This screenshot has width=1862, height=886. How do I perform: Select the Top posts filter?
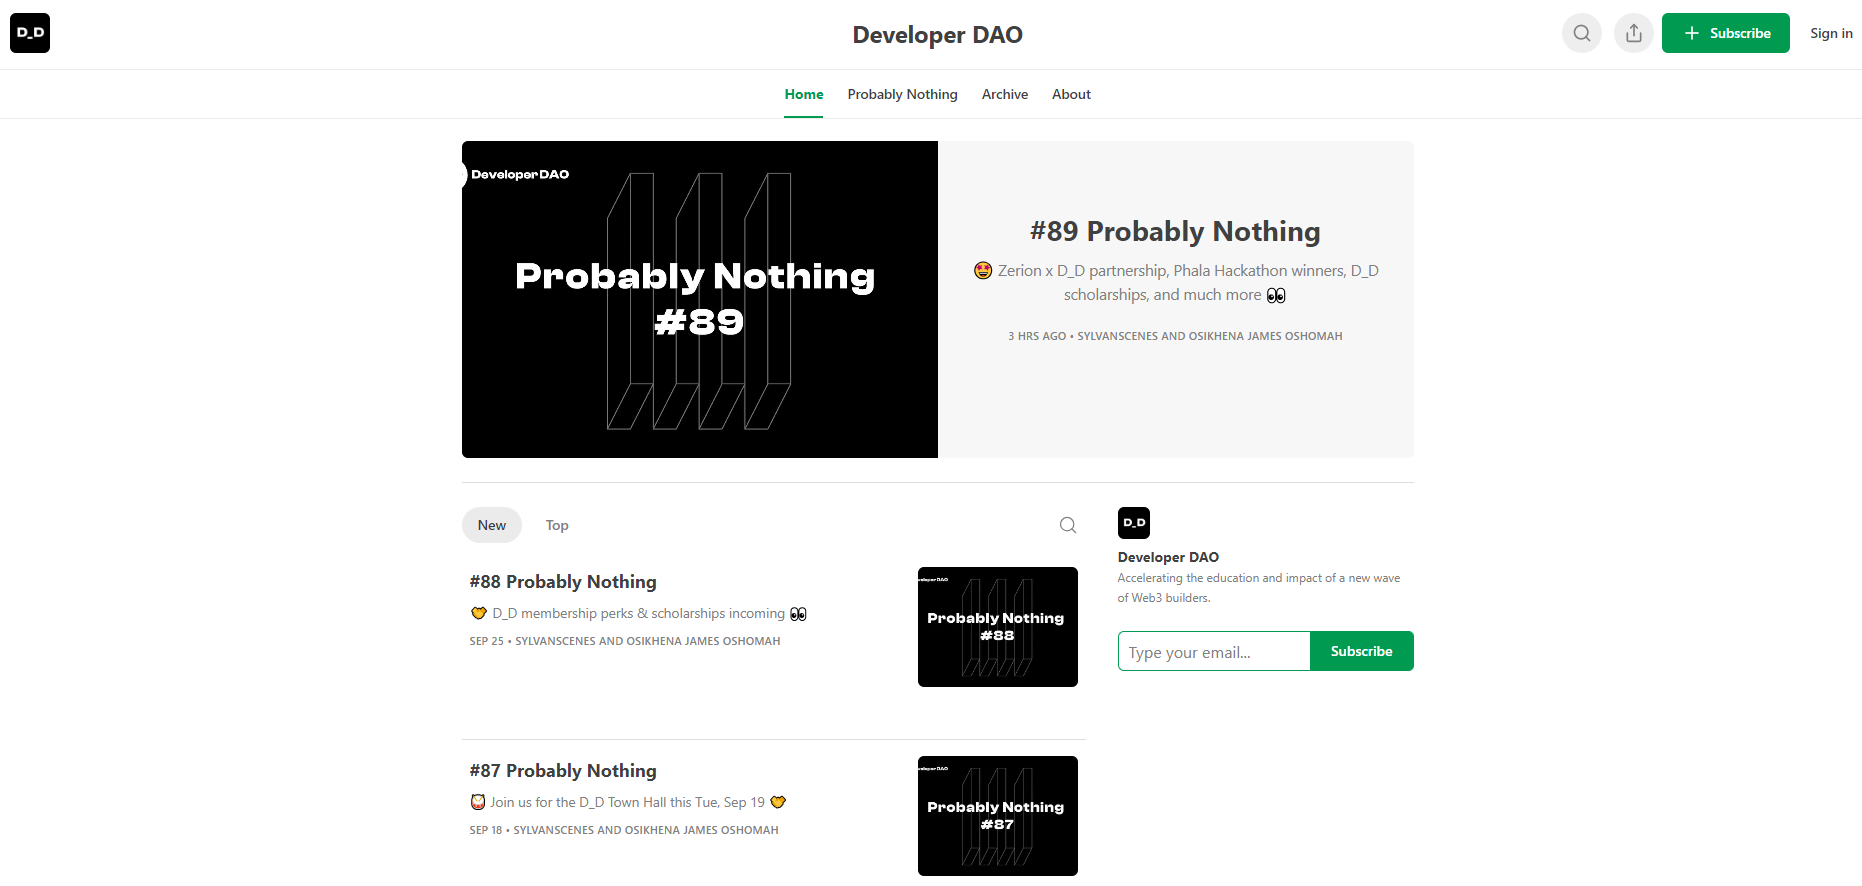(557, 525)
